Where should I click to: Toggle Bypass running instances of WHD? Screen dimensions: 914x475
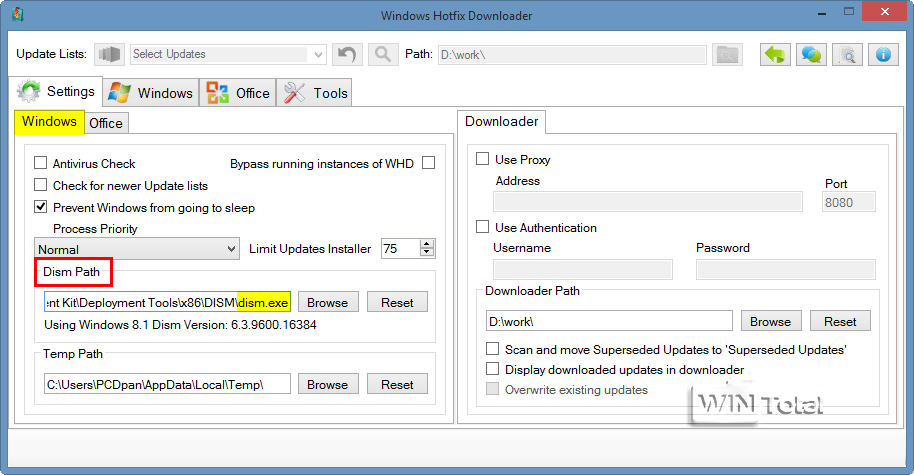tap(428, 163)
